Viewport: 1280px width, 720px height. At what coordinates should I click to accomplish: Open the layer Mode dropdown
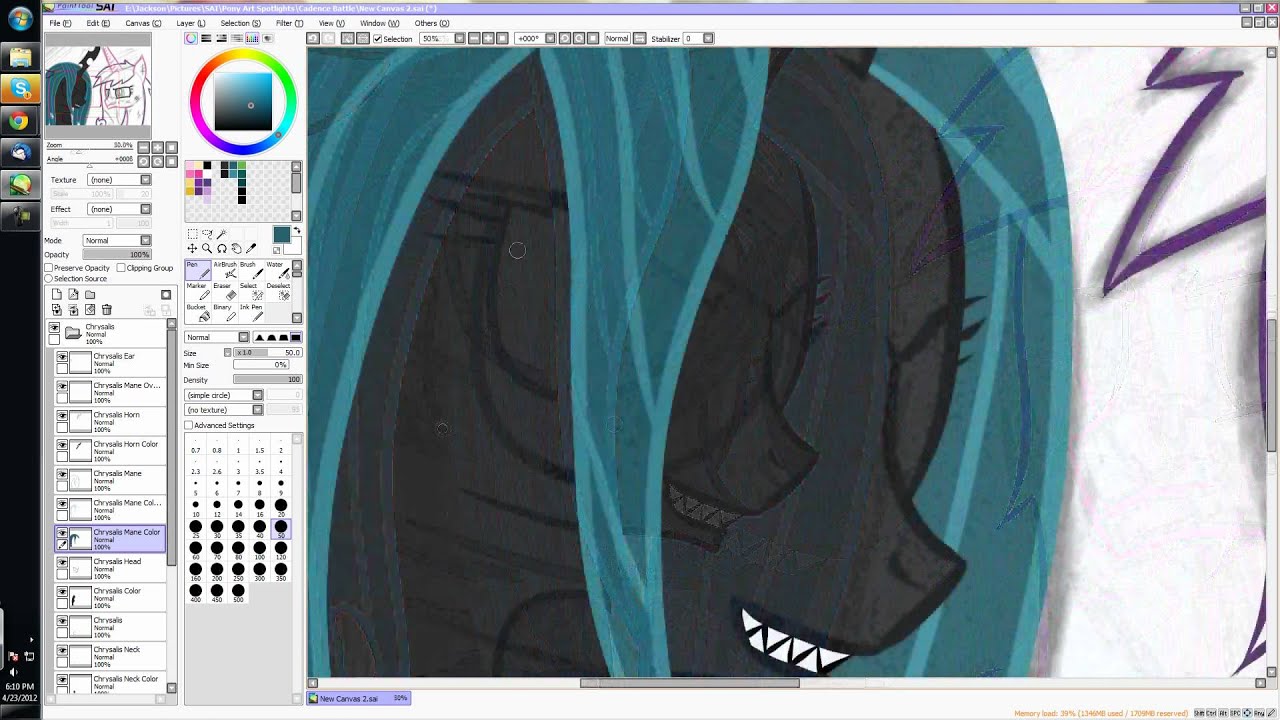tap(116, 241)
